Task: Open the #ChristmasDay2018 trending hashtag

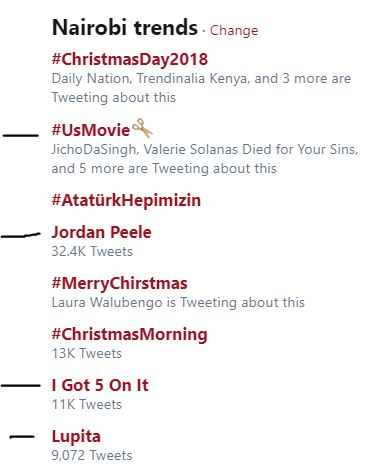Action: coord(130,59)
